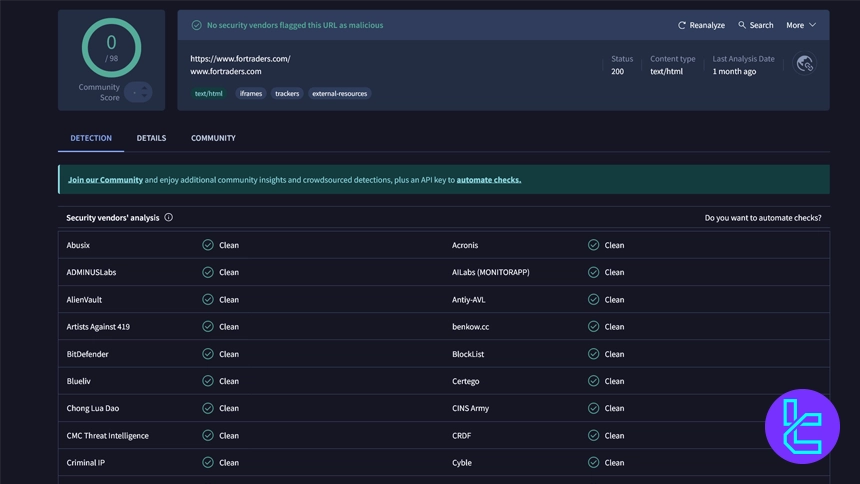Click the Abusix vendor name
The image size is (860, 484).
pos(78,245)
